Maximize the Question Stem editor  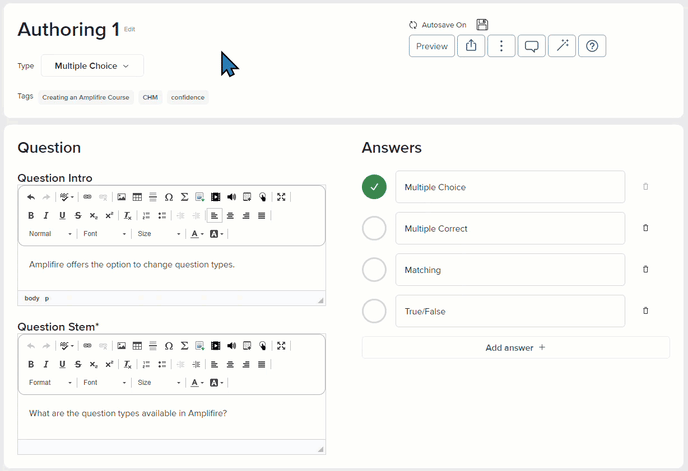pos(281,346)
